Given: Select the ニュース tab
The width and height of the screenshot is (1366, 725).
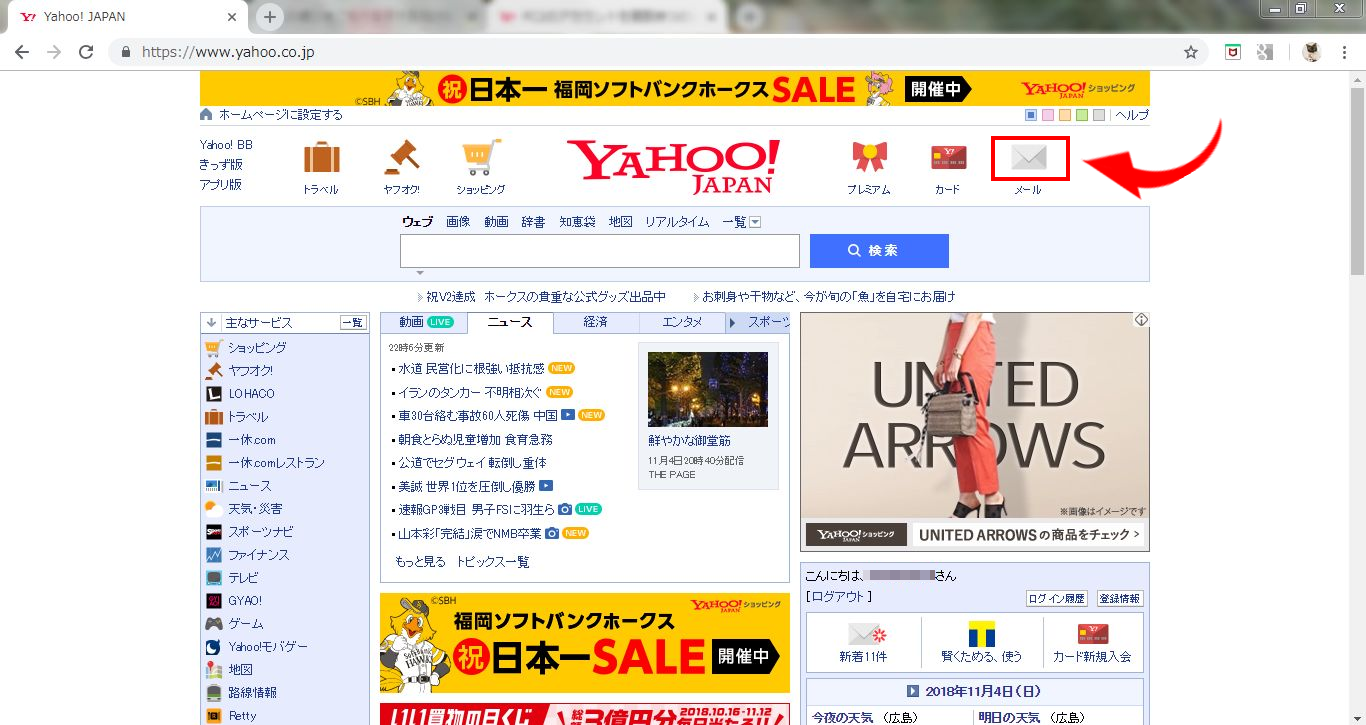Looking at the screenshot, I should 511,322.
